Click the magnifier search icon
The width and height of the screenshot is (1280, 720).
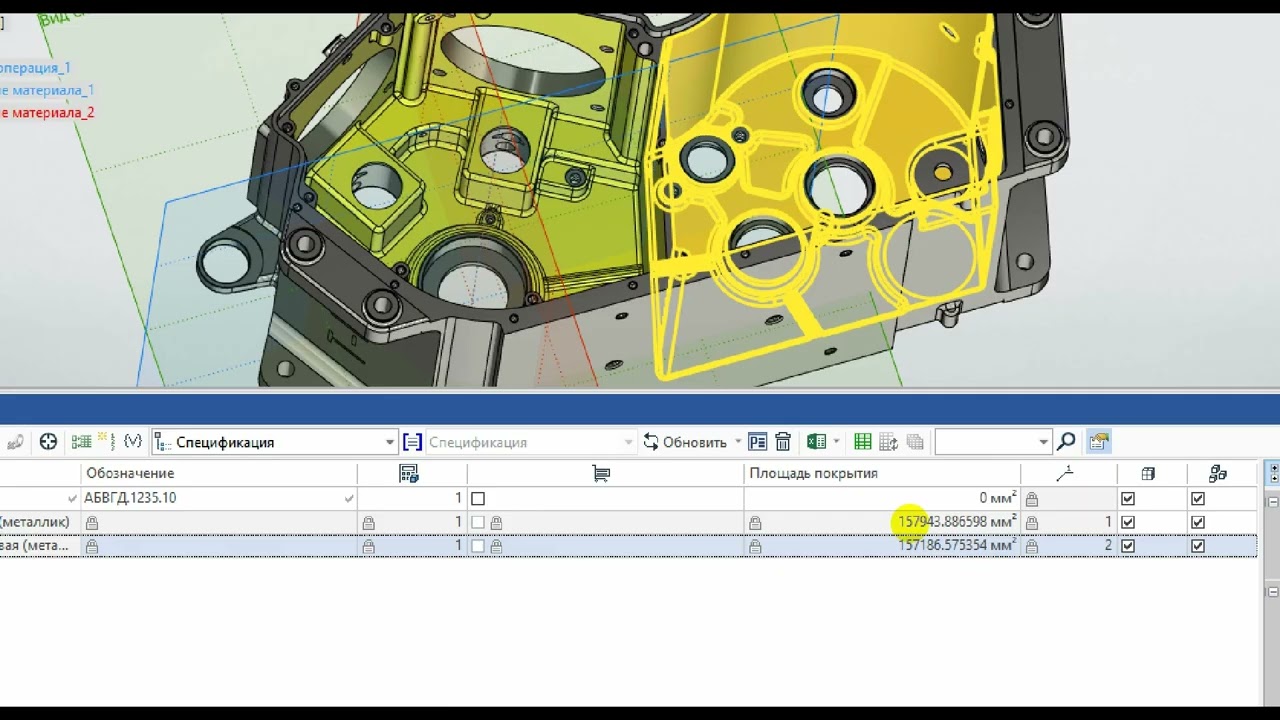pyautogui.click(x=1066, y=442)
